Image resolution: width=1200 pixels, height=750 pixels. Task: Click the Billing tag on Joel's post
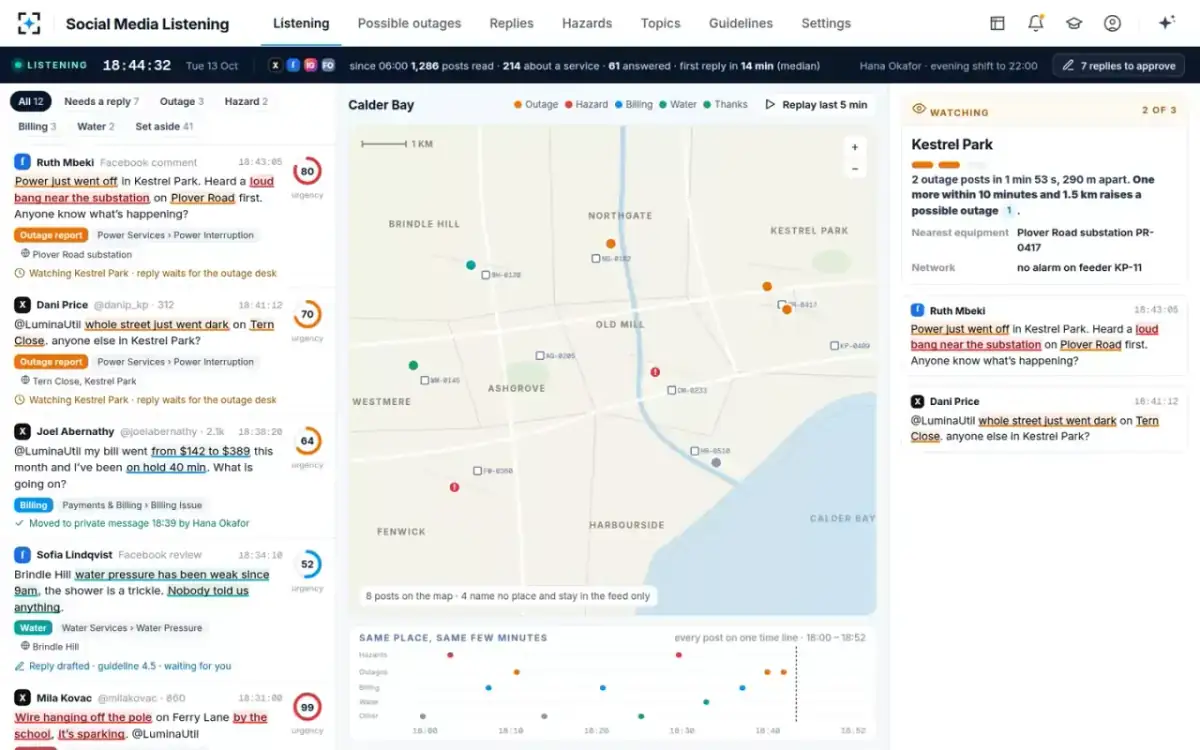pos(33,505)
